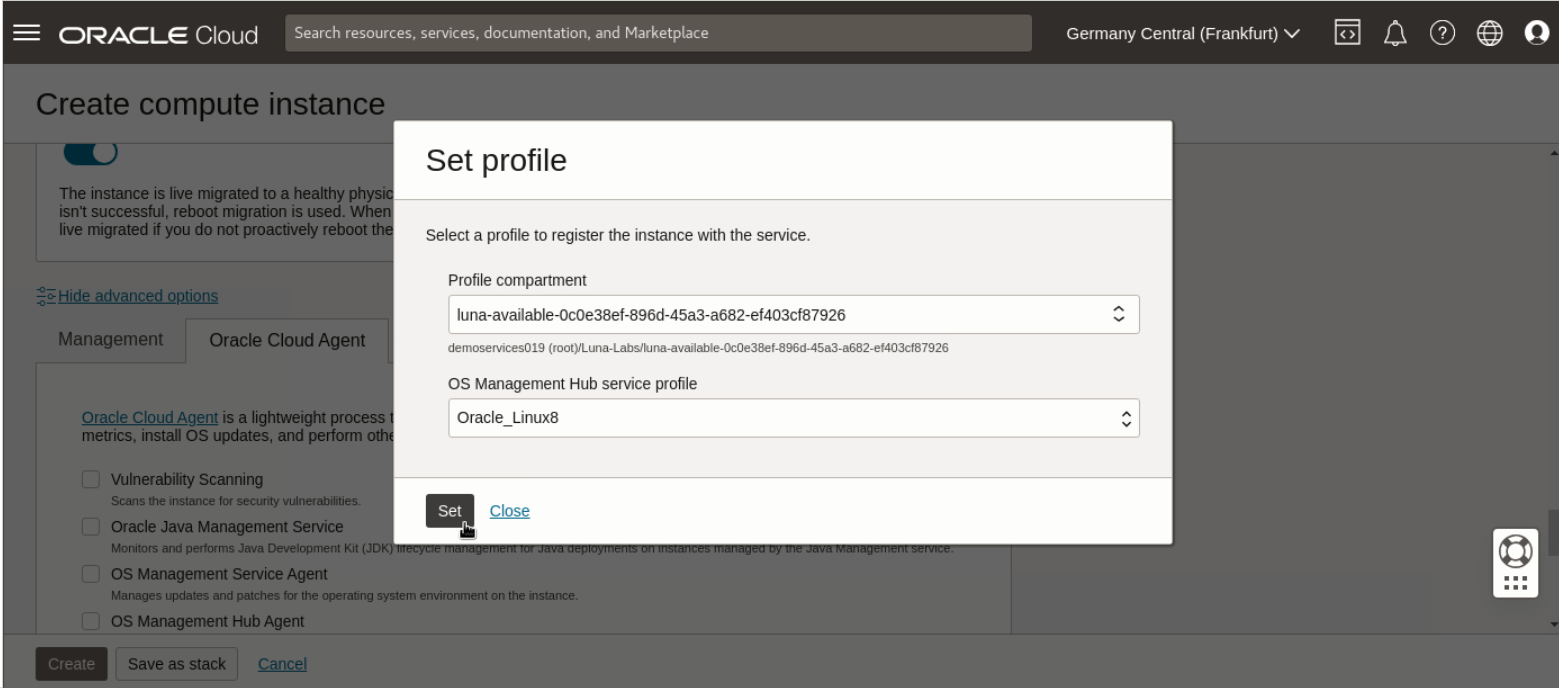Image resolution: width=1559 pixels, height=688 pixels.
Task: Enable the Vulnerability Scanning checkbox
Action: click(91, 479)
